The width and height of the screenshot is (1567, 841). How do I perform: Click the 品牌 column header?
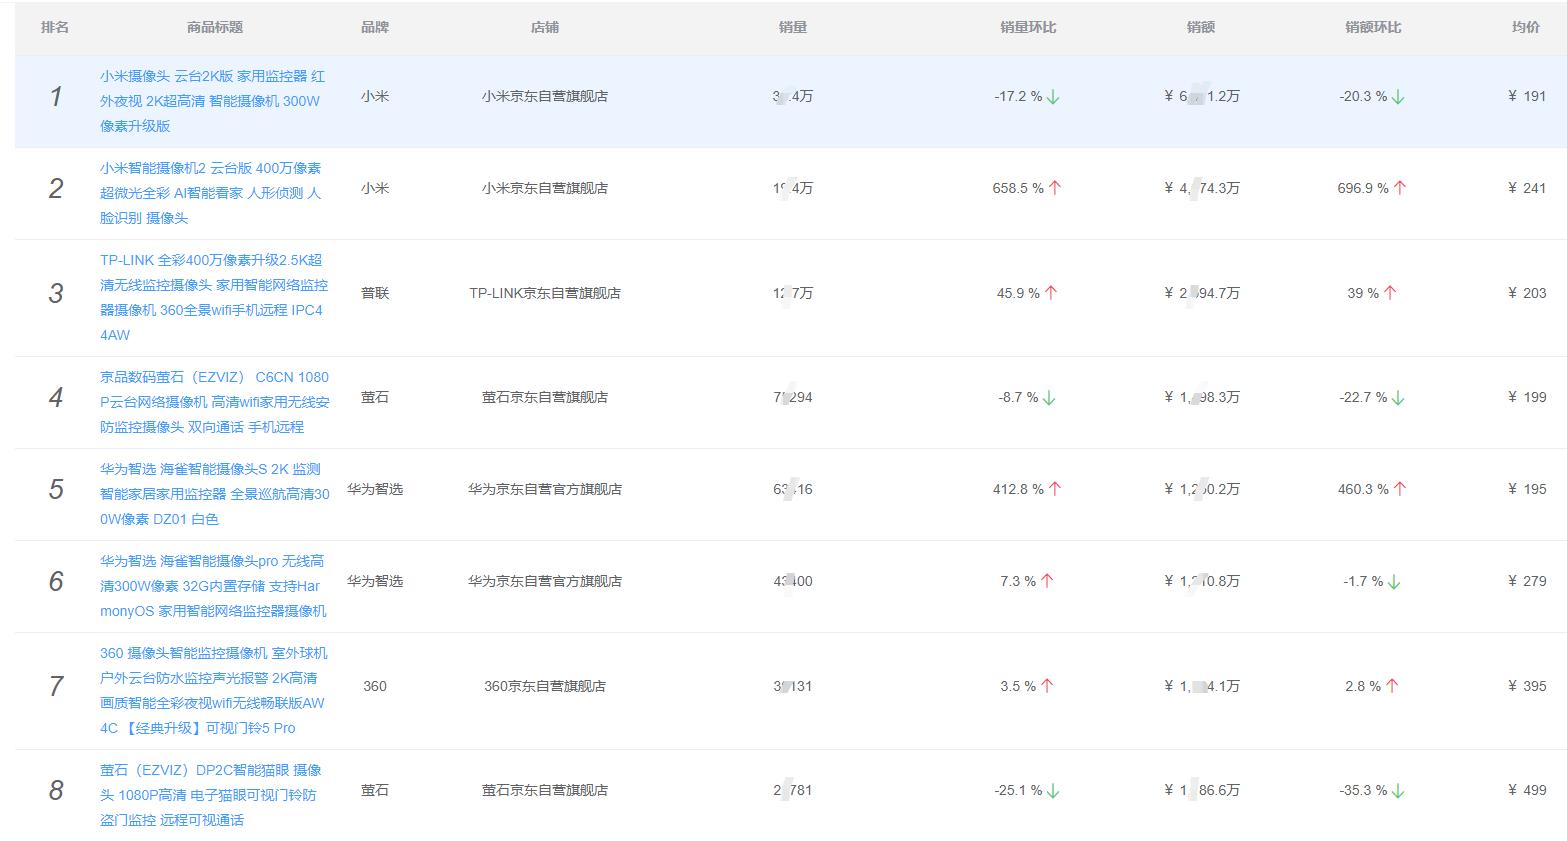375,27
